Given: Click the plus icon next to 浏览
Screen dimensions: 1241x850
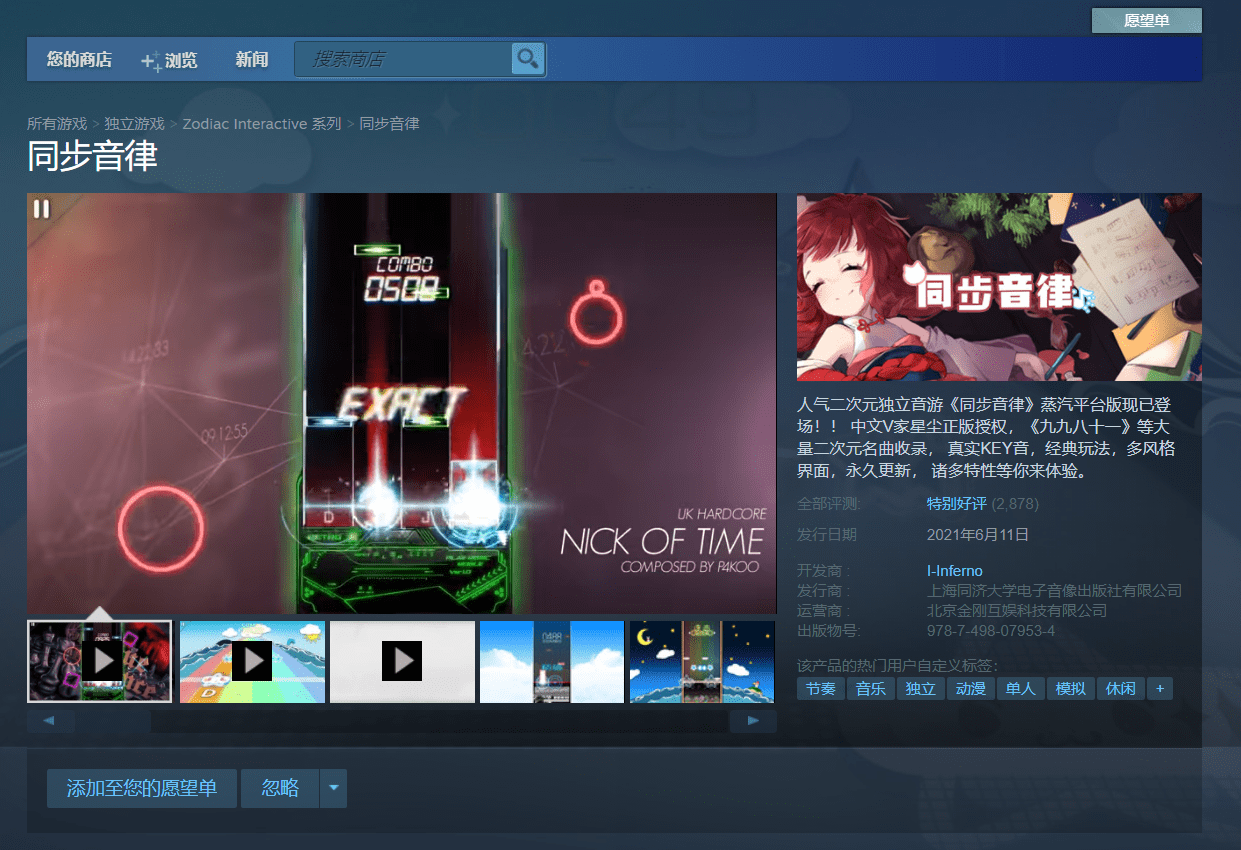Looking at the screenshot, I should [x=151, y=61].
